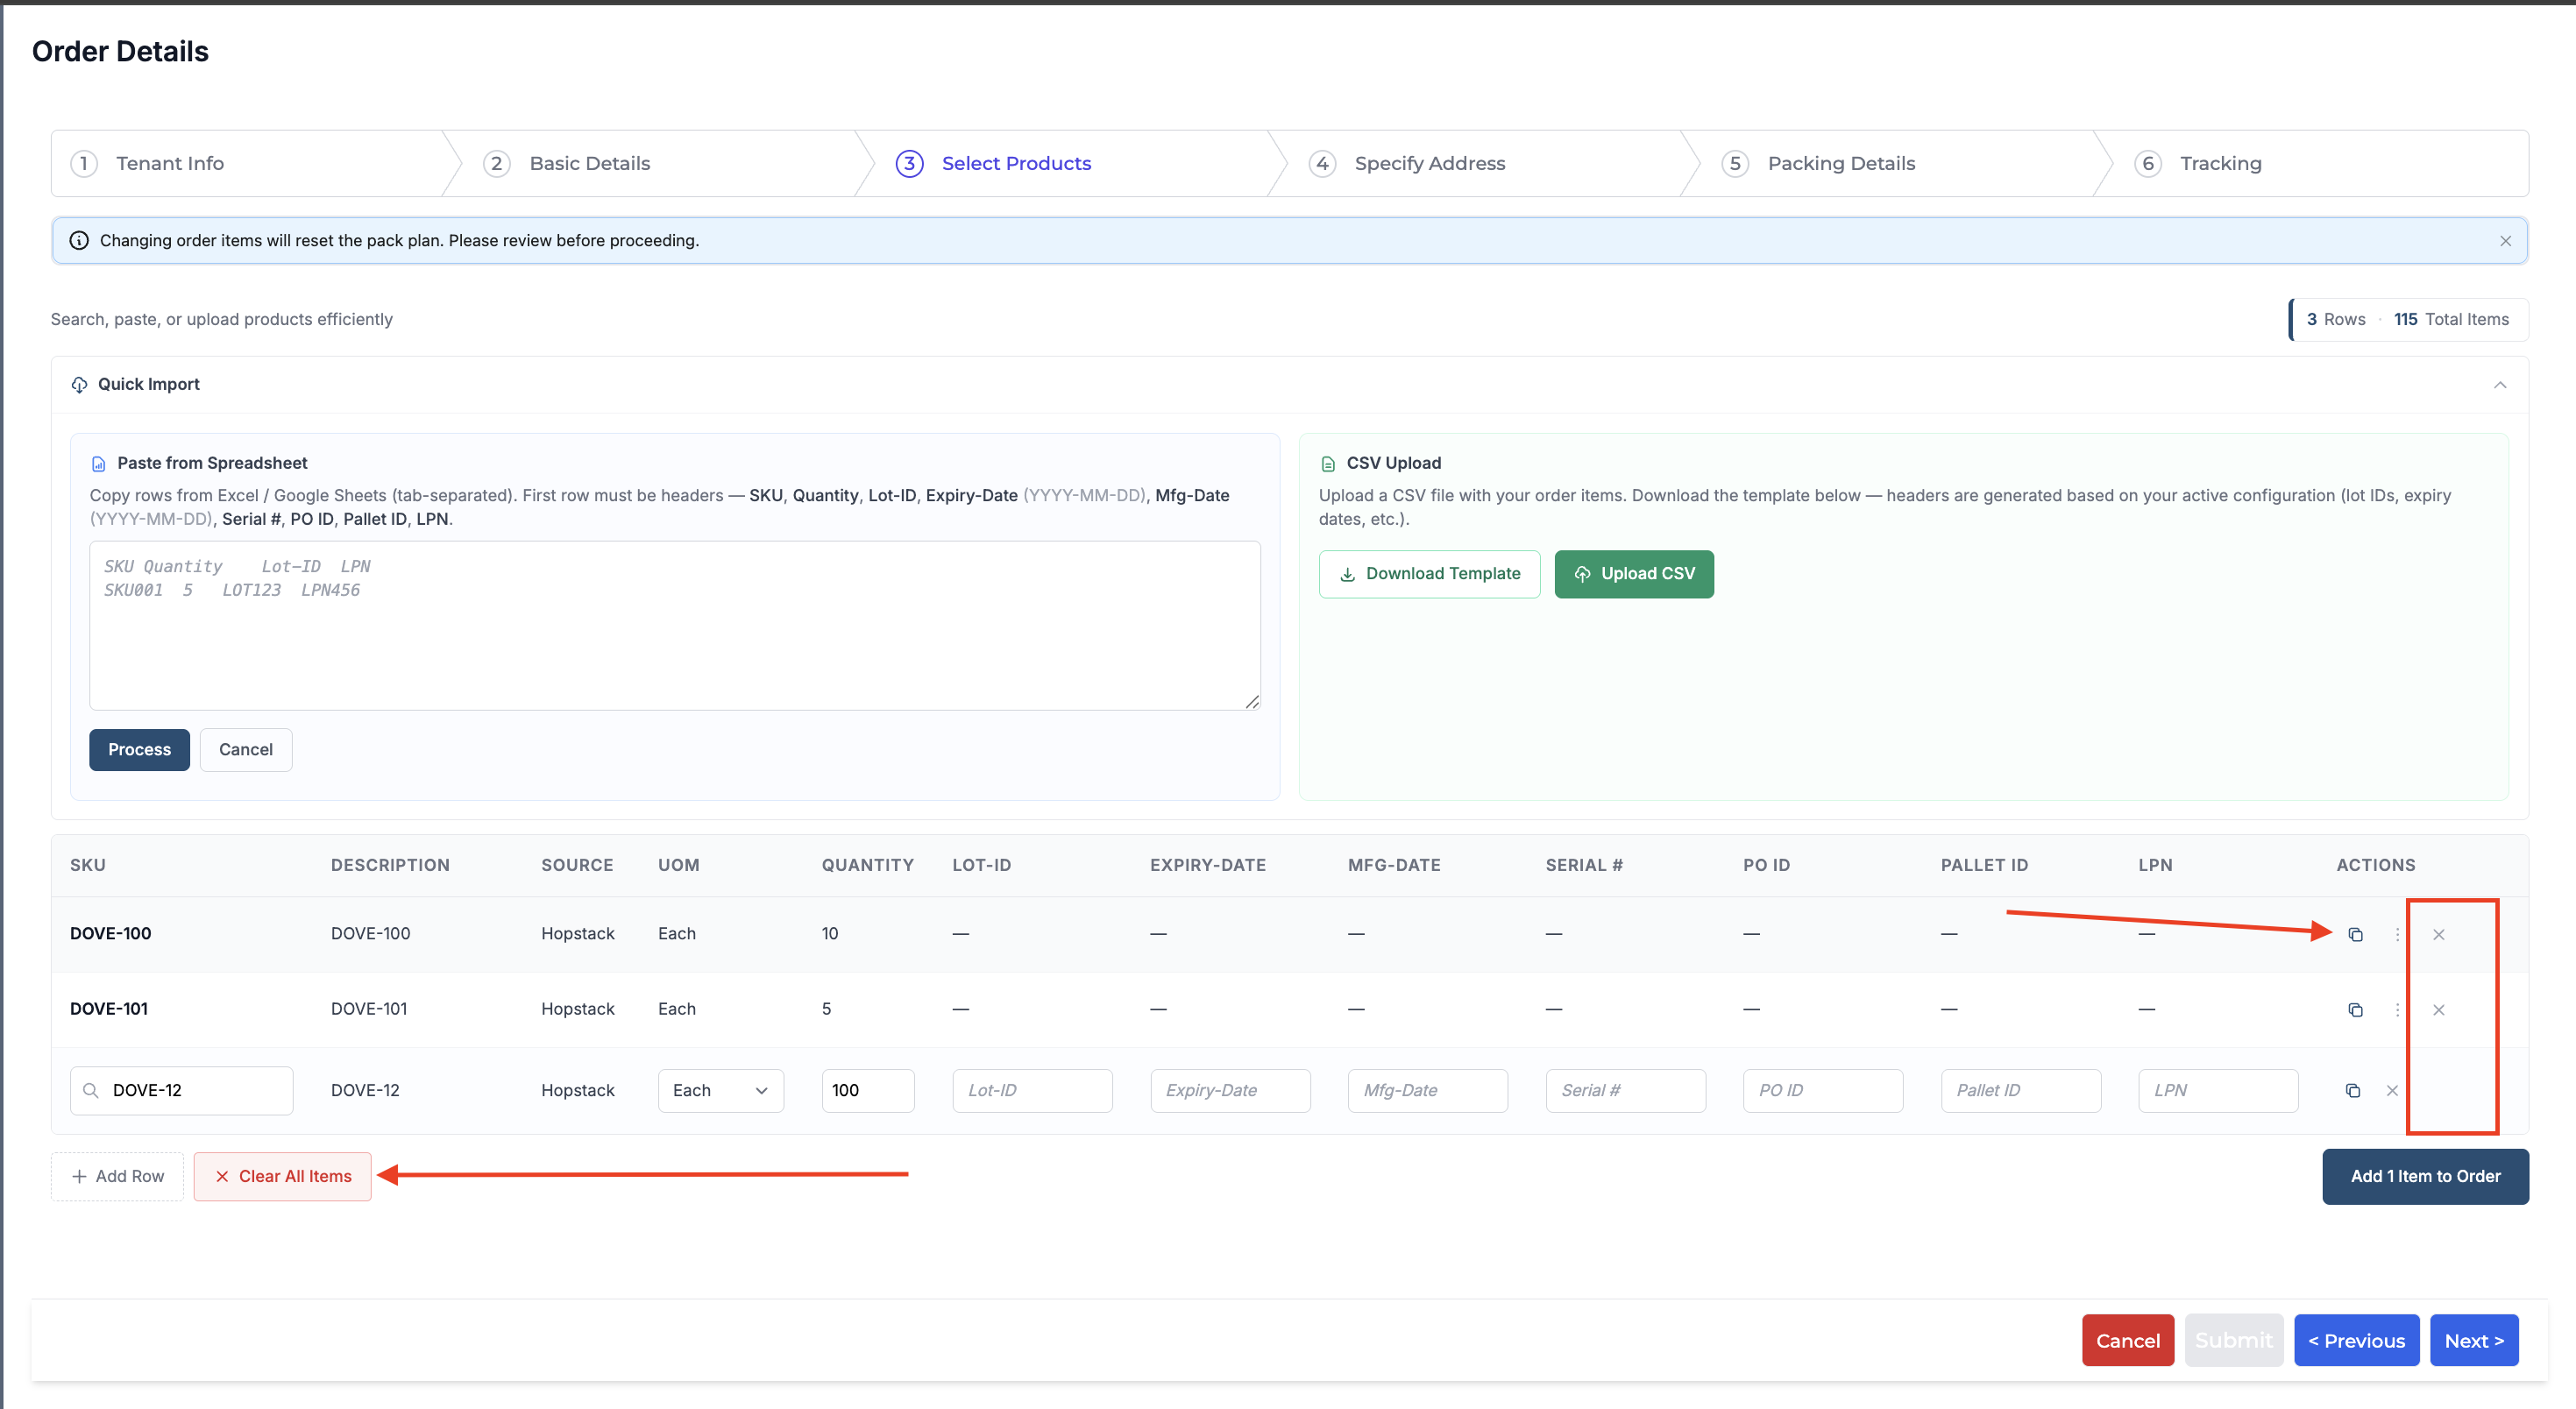2576x1409 pixels.
Task: Click the info icon in the warning banner
Action: coord(79,241)
